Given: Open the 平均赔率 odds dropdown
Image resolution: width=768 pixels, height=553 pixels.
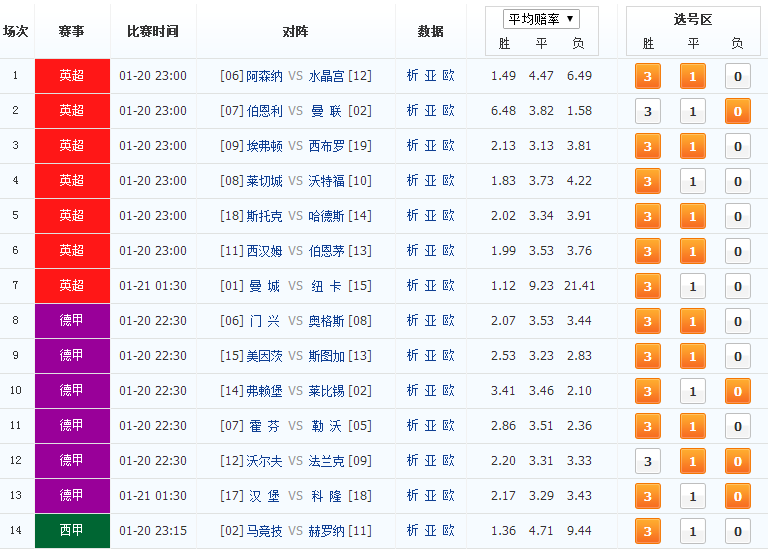Looking at the screenshot, I should [541, 19].
